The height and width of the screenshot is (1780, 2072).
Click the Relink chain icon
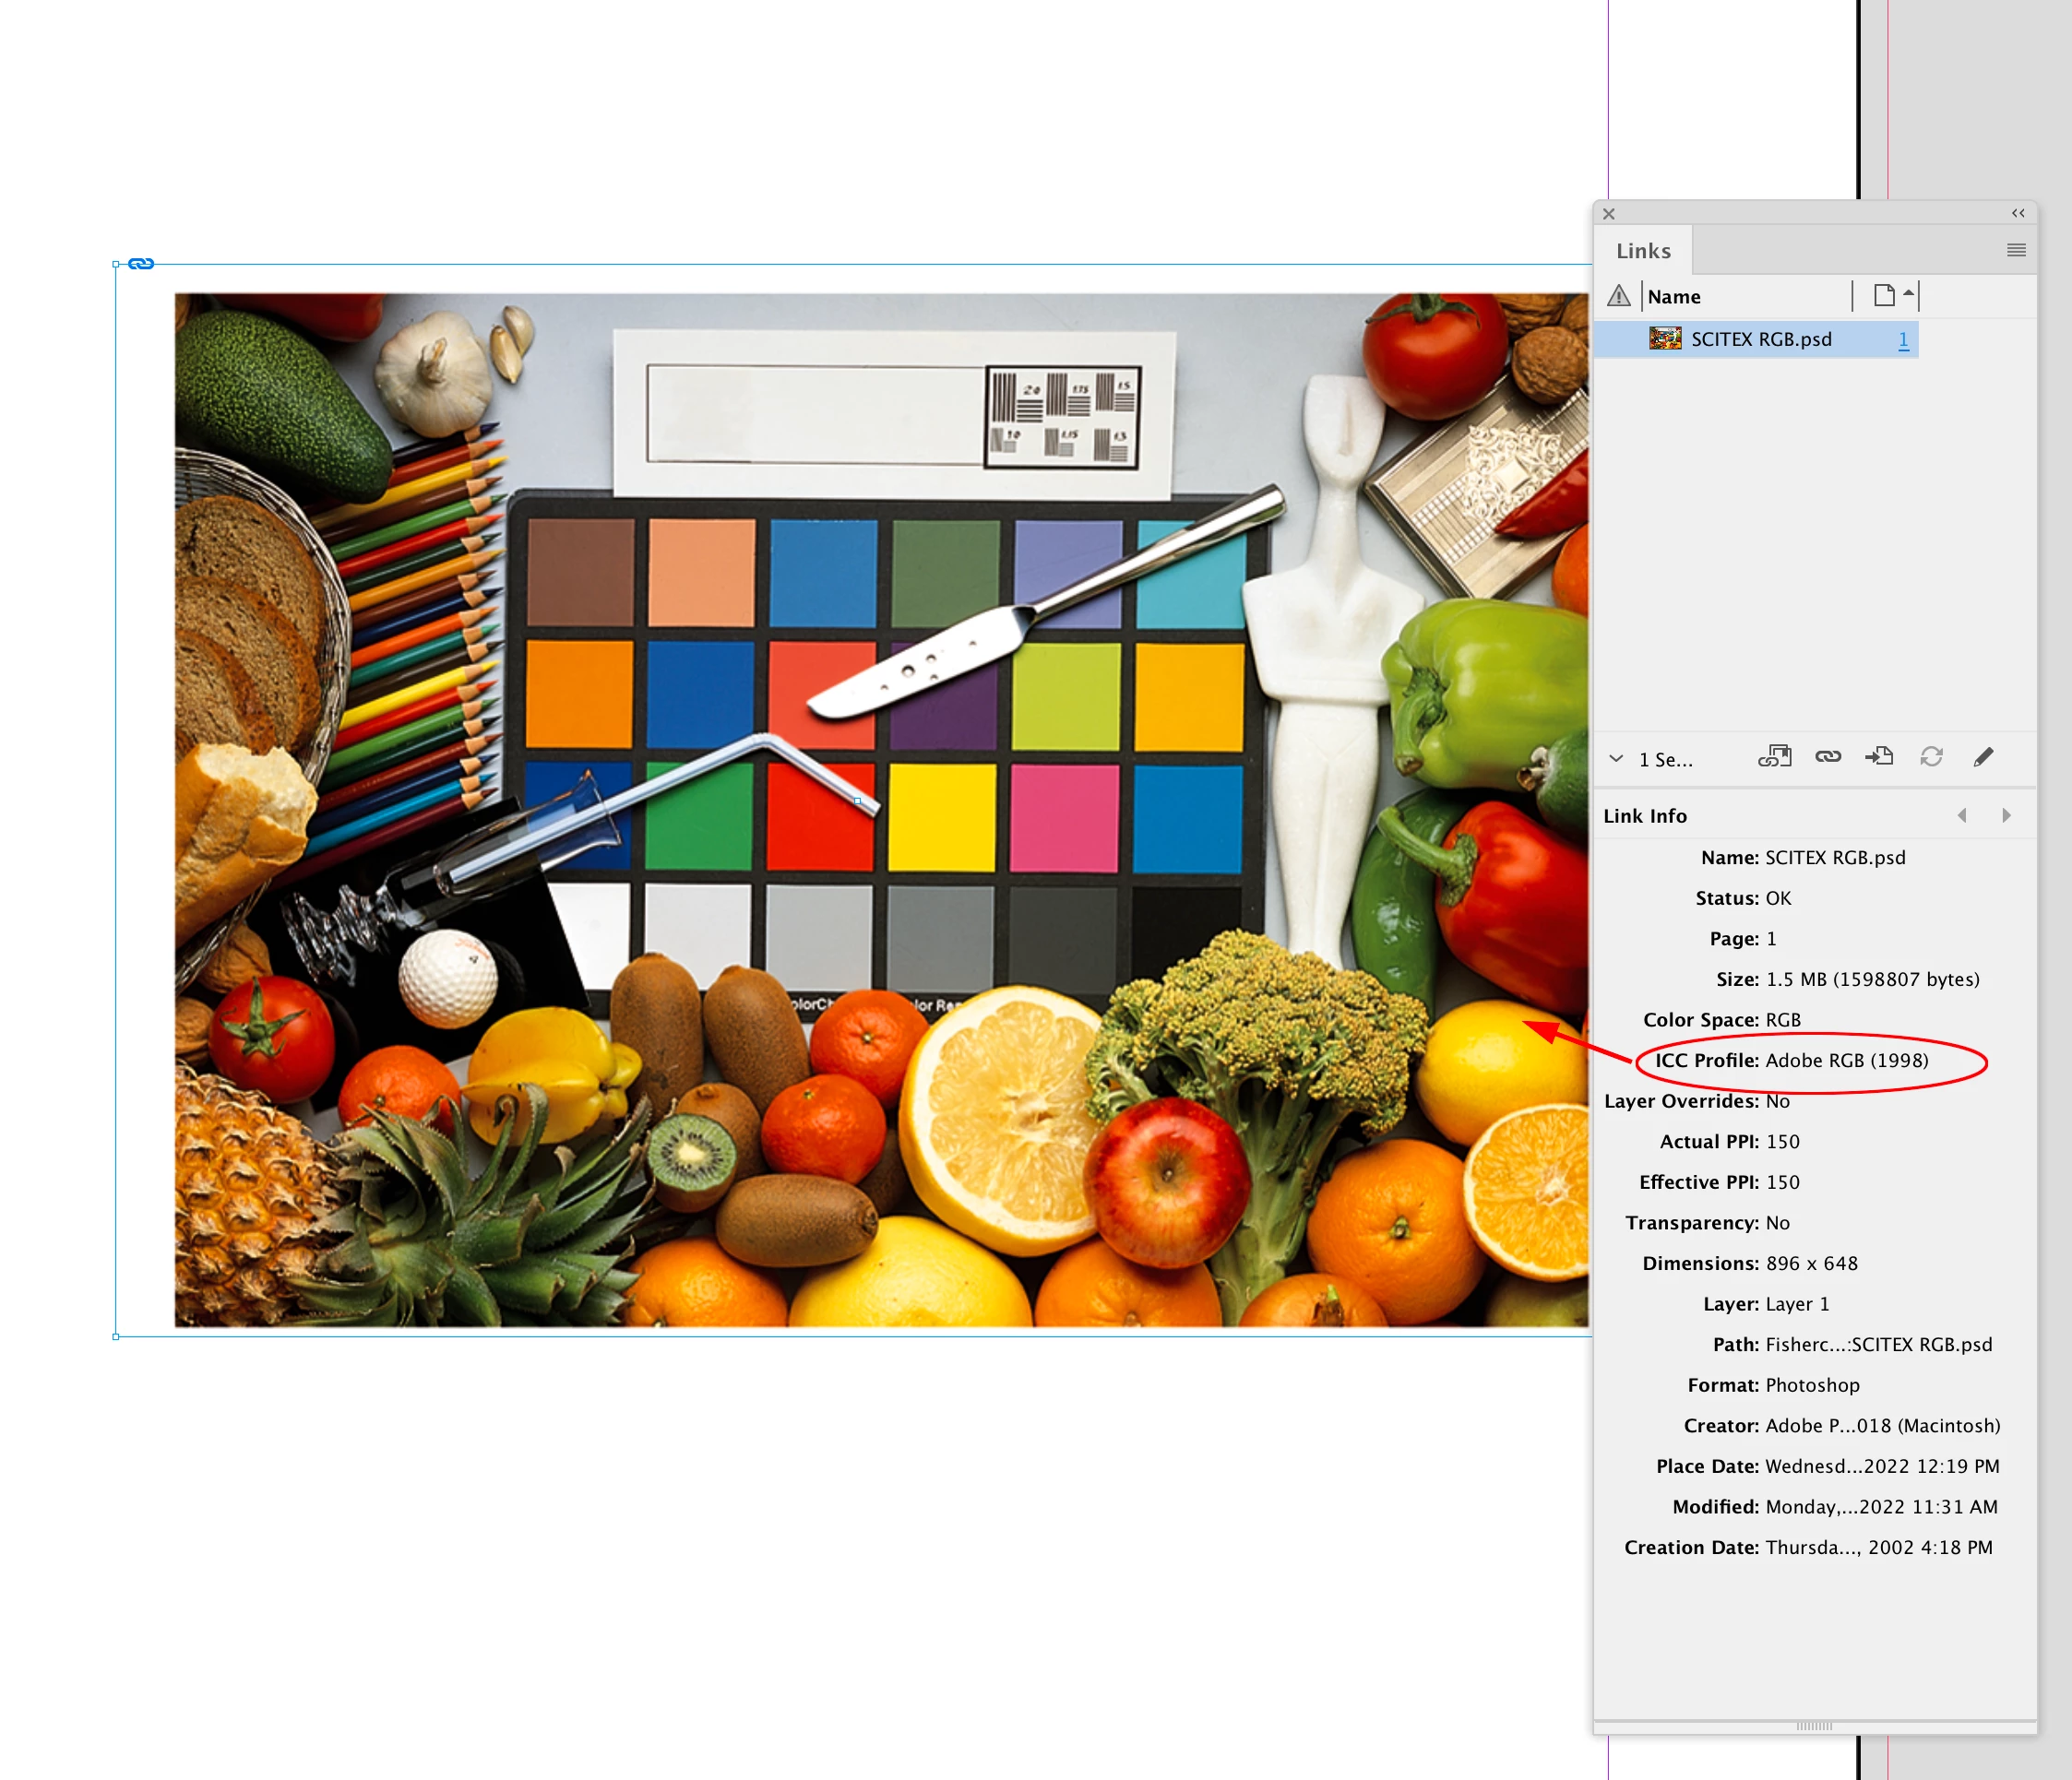click(1828, 757)
